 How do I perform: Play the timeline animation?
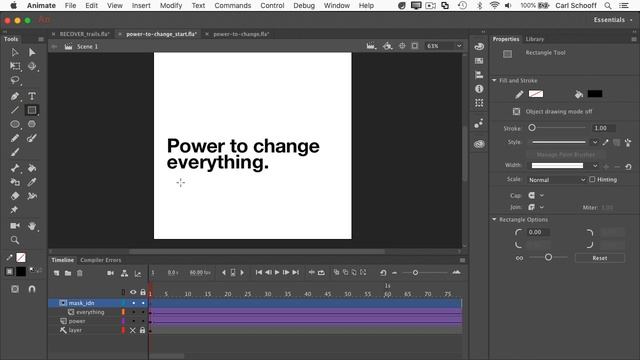pyautogui.click(x=277, y=273)
